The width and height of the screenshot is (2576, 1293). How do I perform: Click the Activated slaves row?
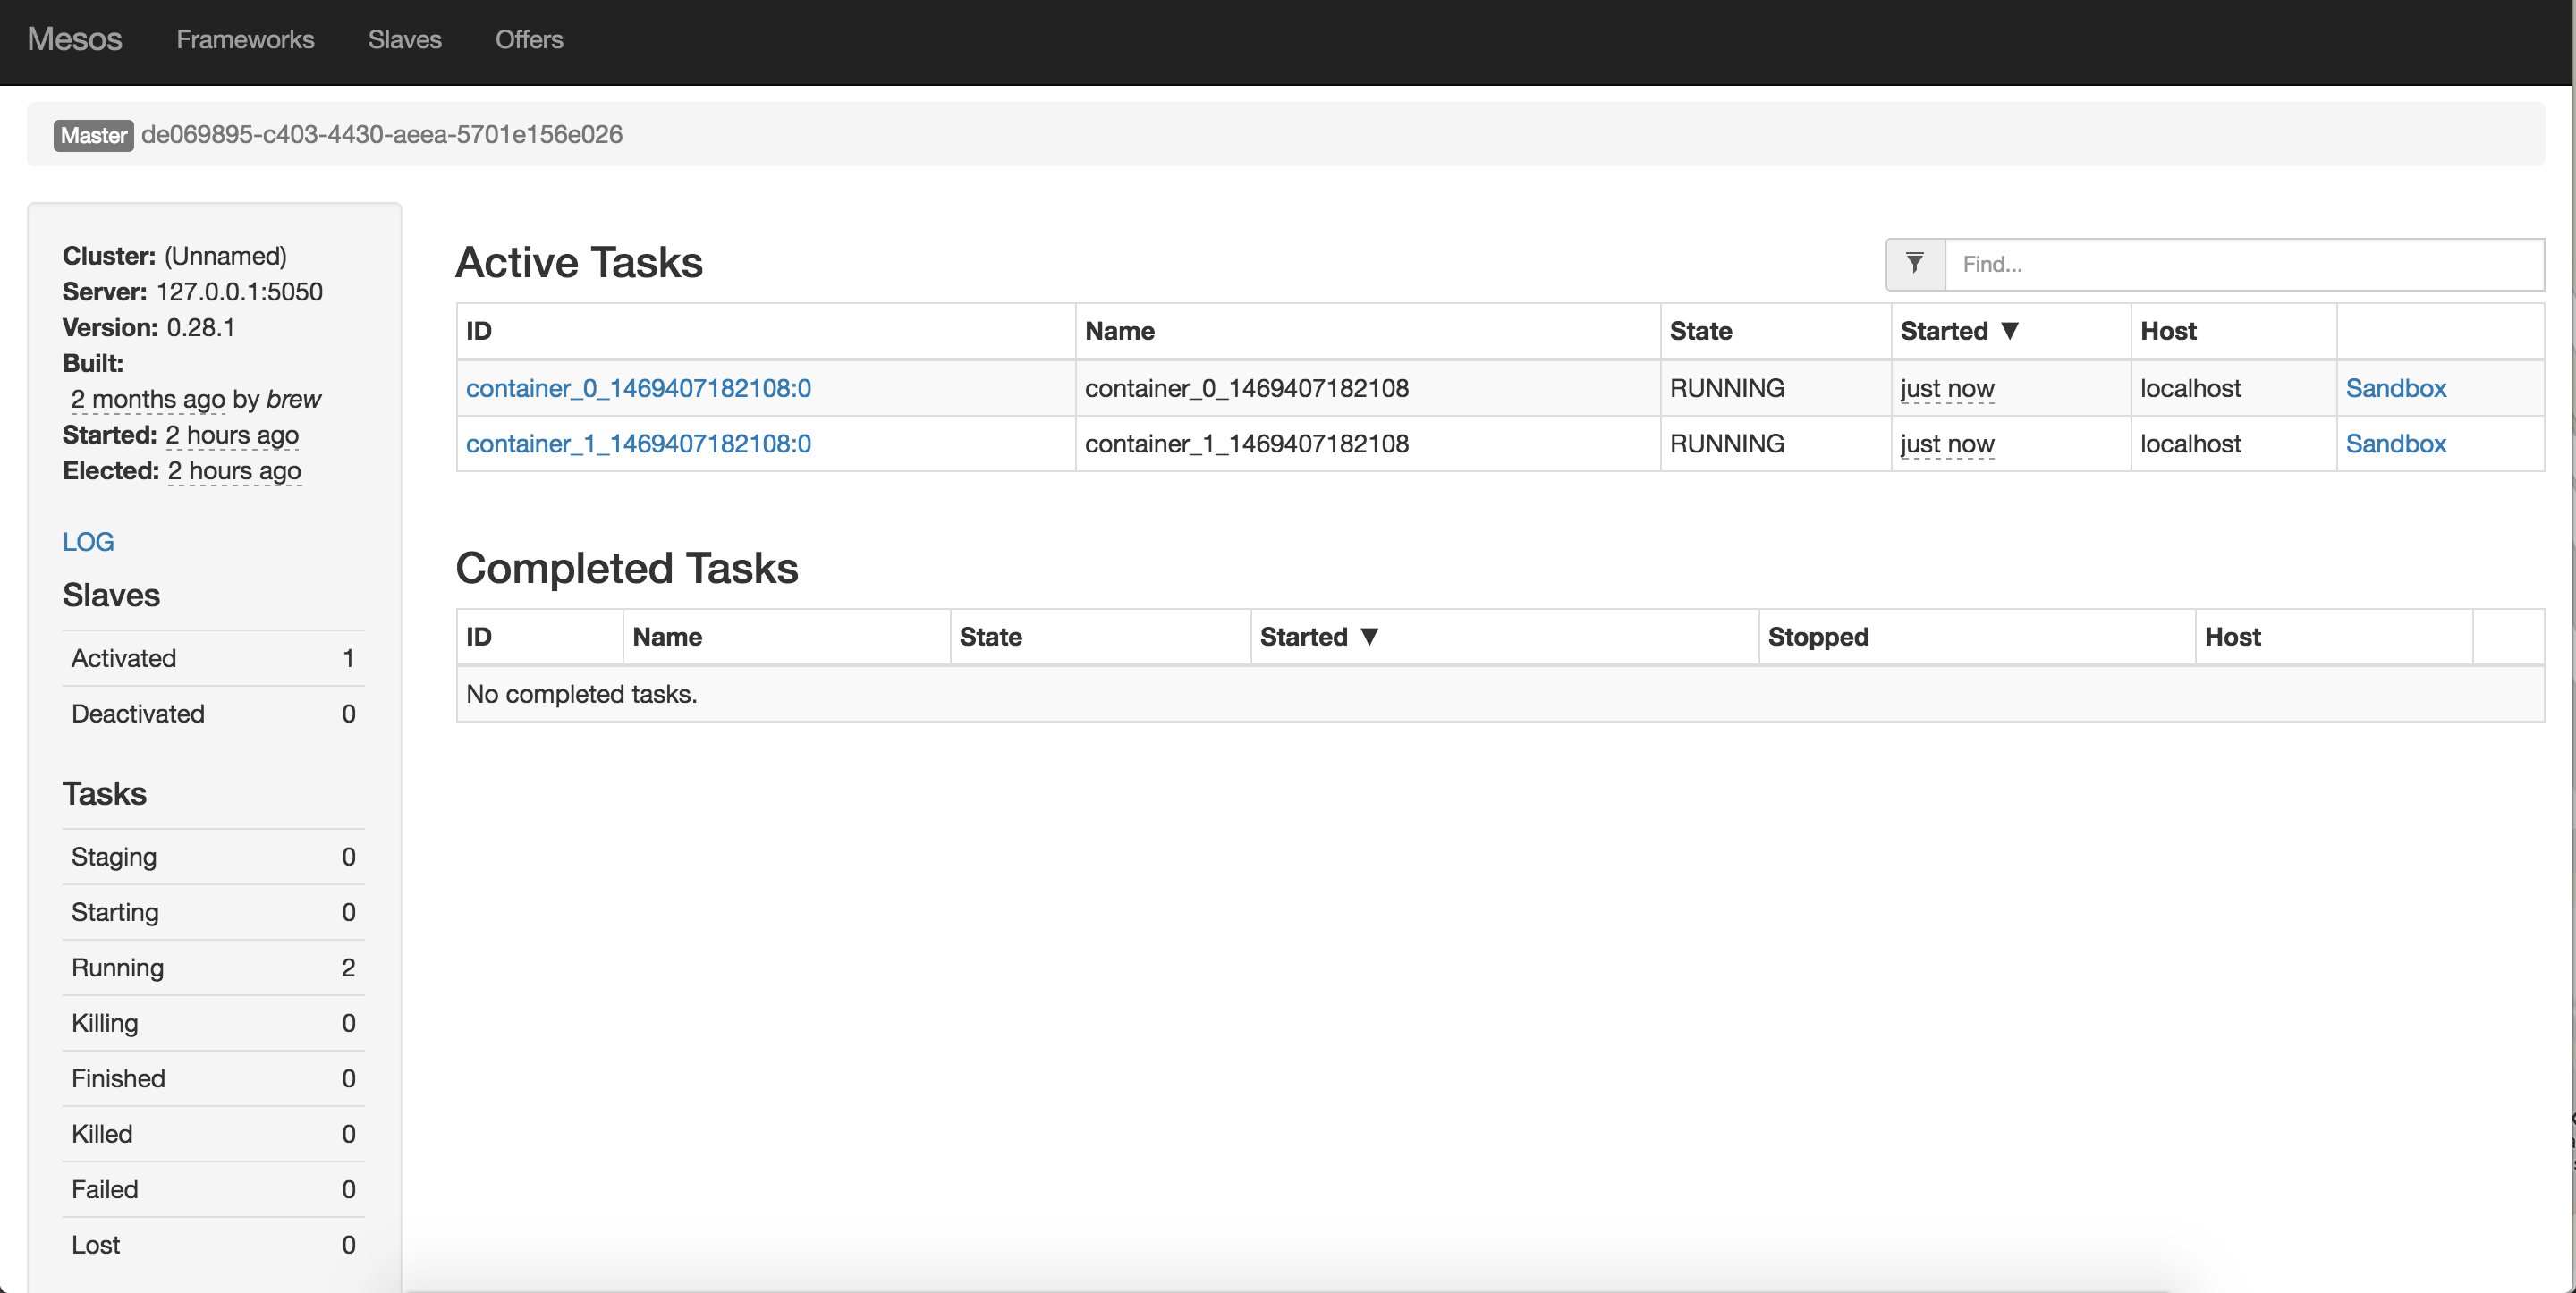[213, 658]
